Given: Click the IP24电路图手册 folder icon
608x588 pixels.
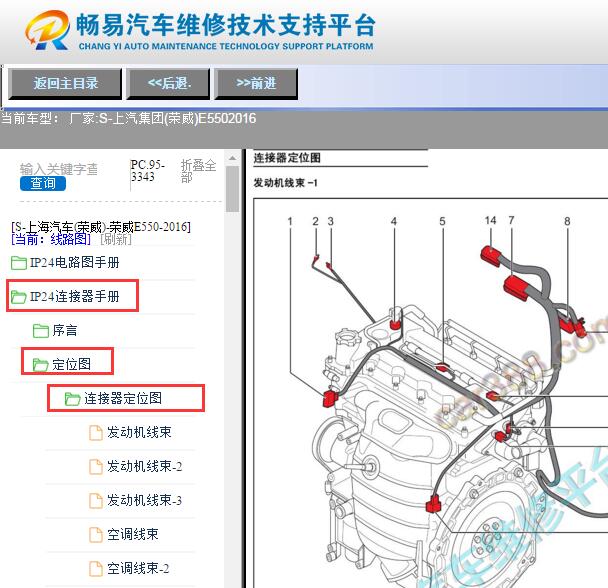Looking at the screenshot, I should click(x=19, y=263).
